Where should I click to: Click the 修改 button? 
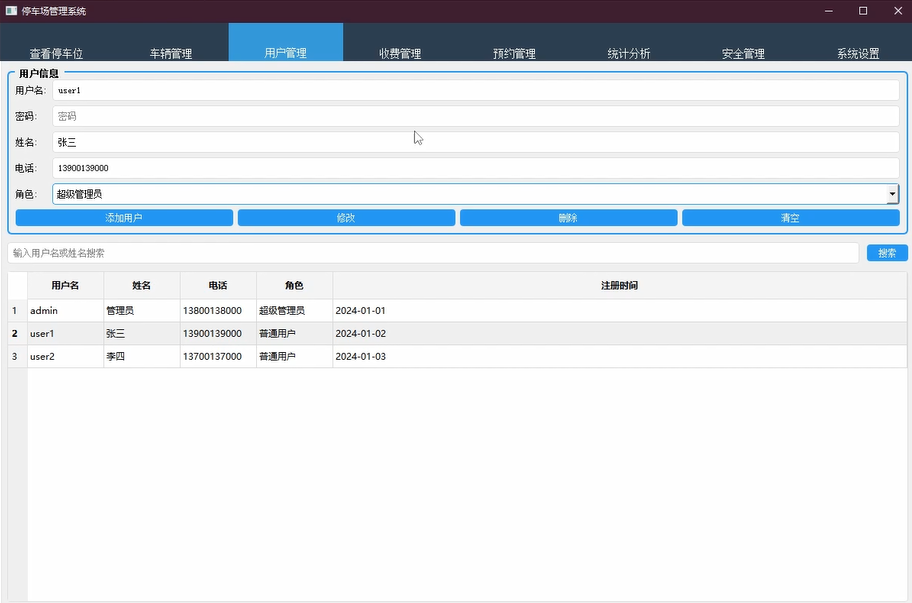[x=347, y=218]
